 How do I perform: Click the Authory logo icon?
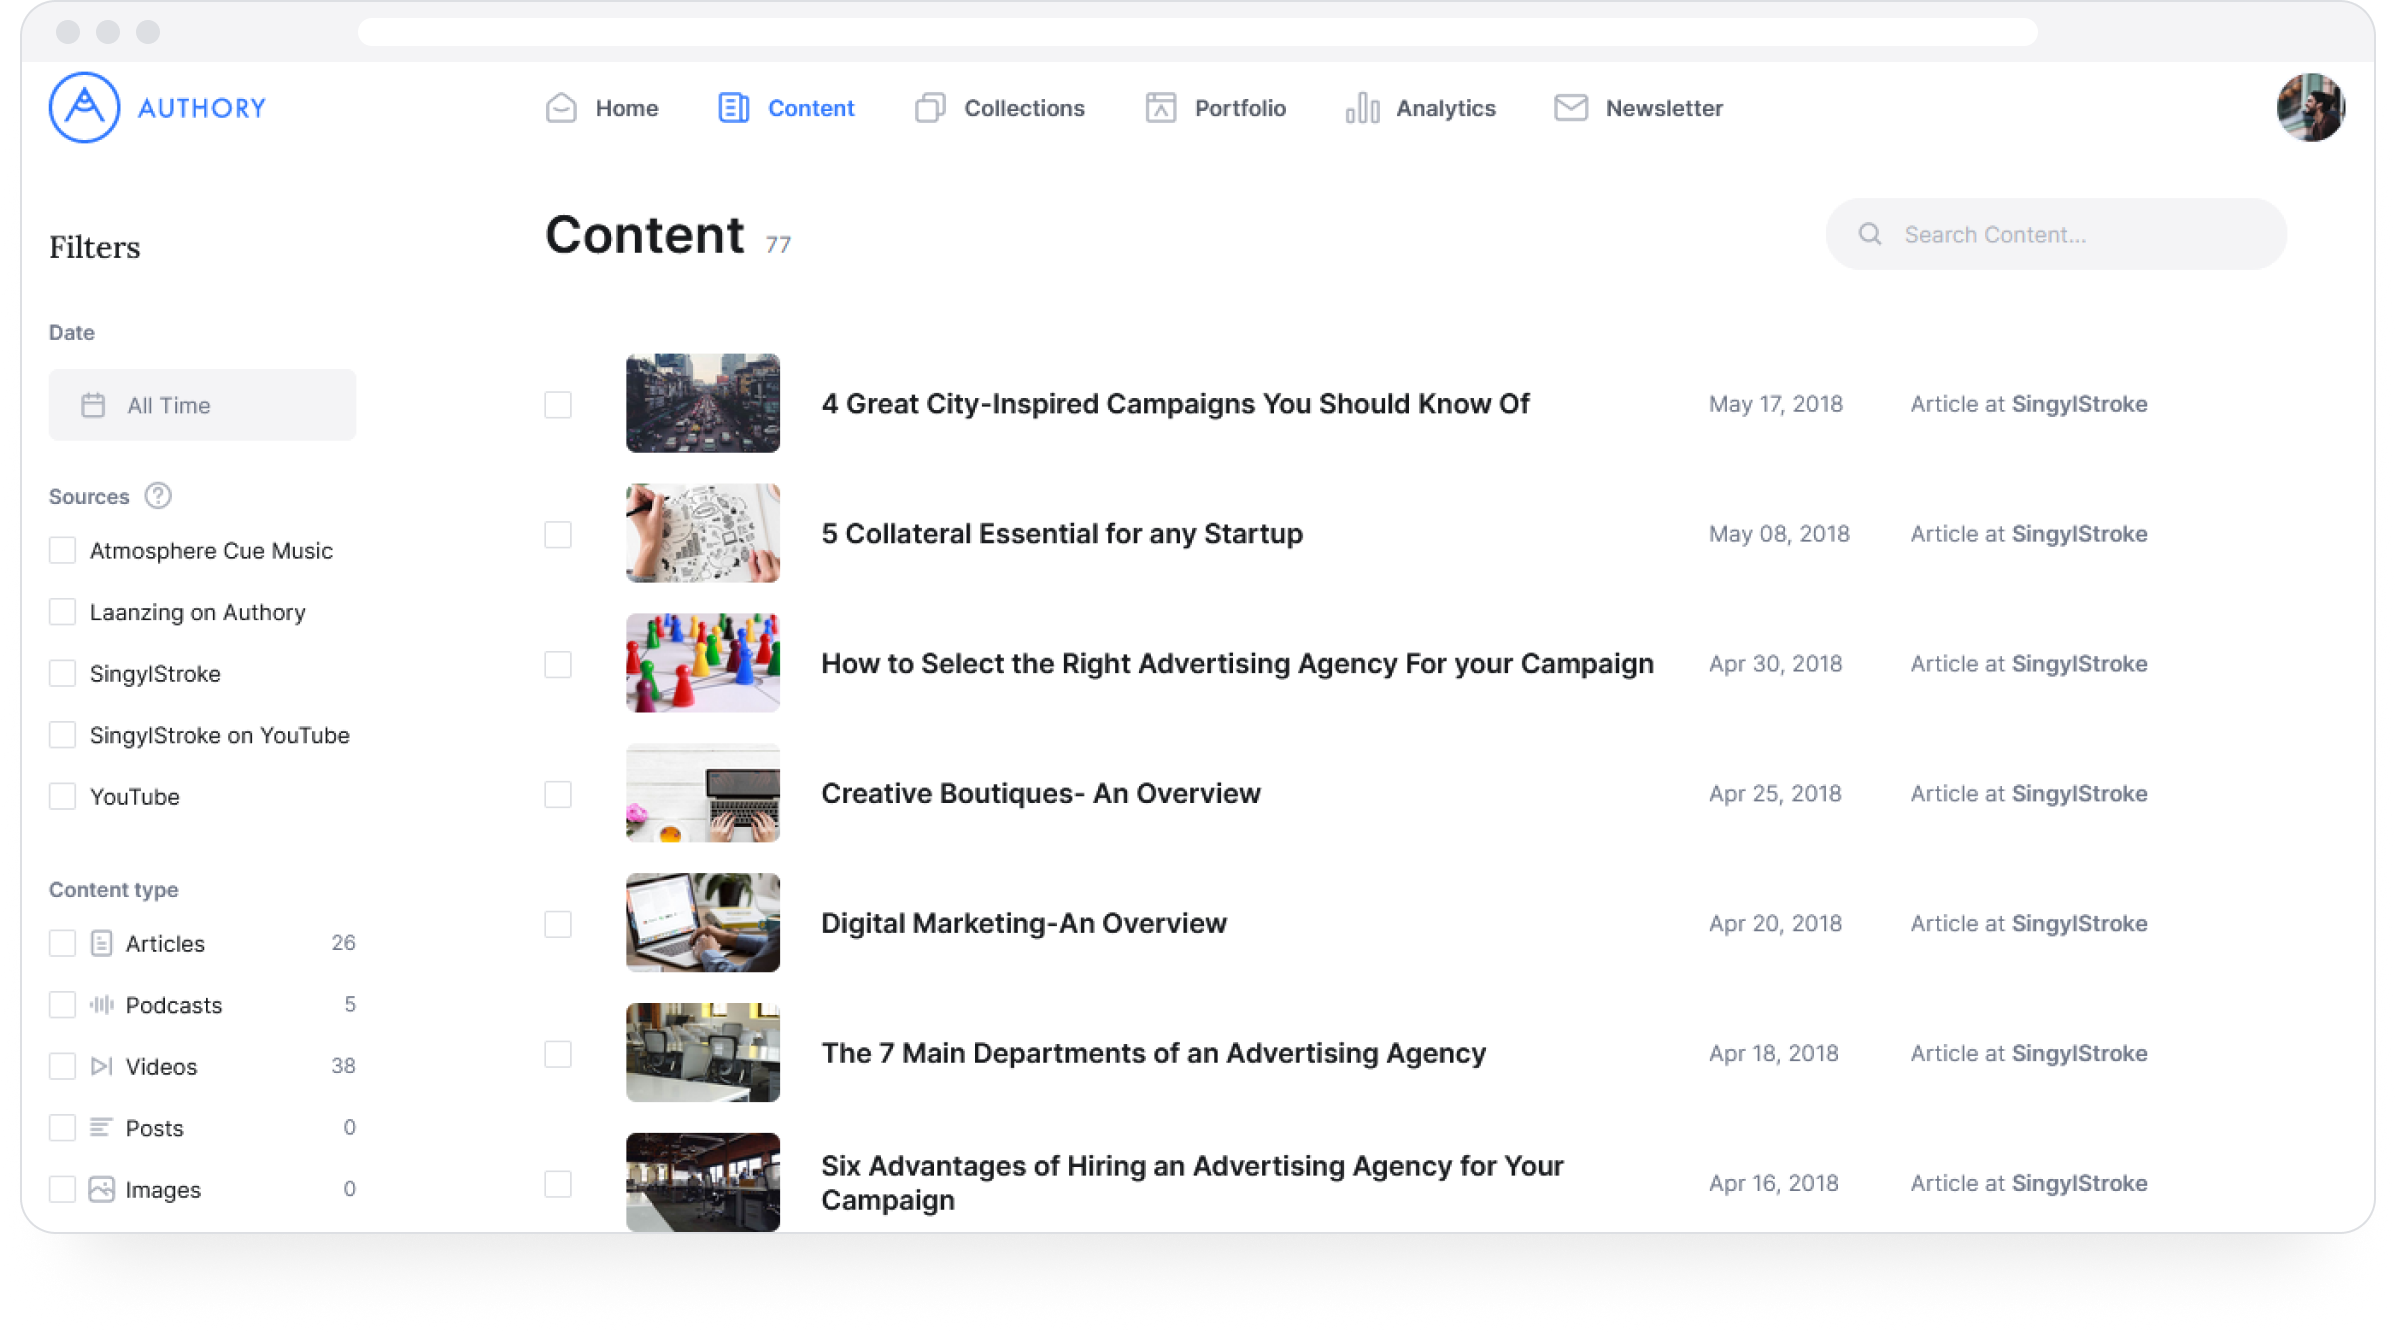click(x=84, y=107)
